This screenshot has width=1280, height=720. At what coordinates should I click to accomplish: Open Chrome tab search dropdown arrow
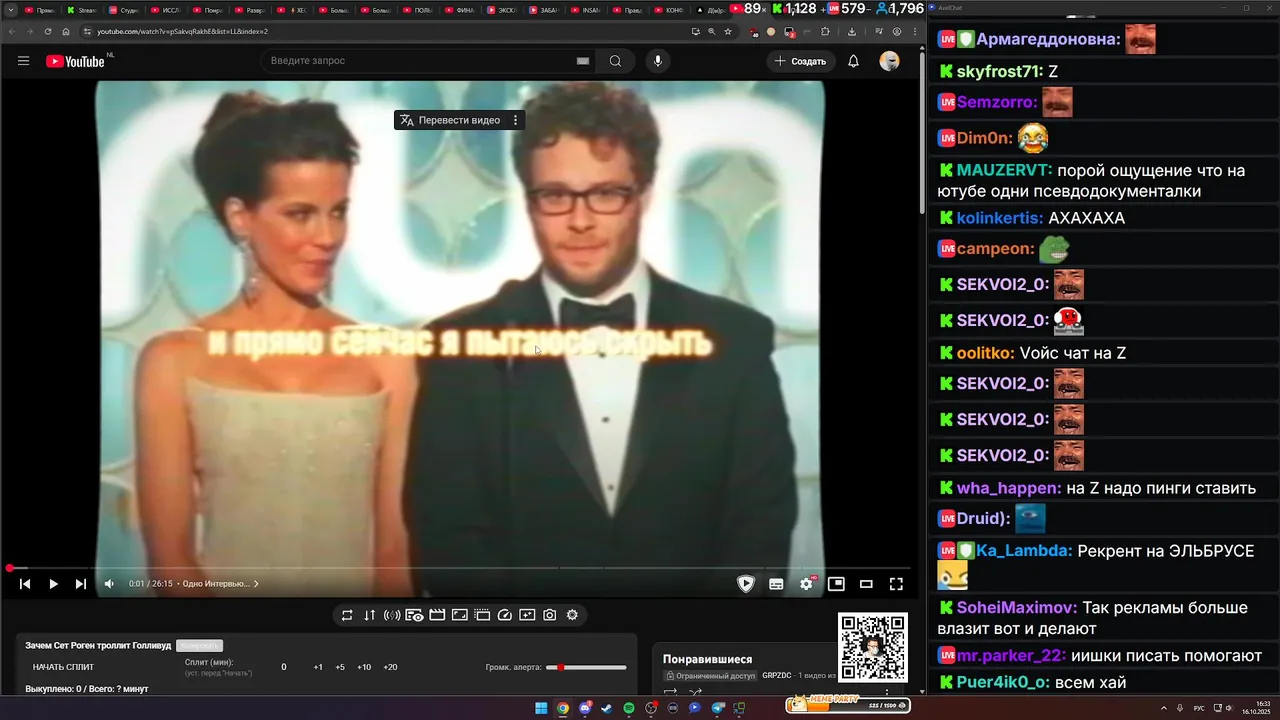[11, 9]
